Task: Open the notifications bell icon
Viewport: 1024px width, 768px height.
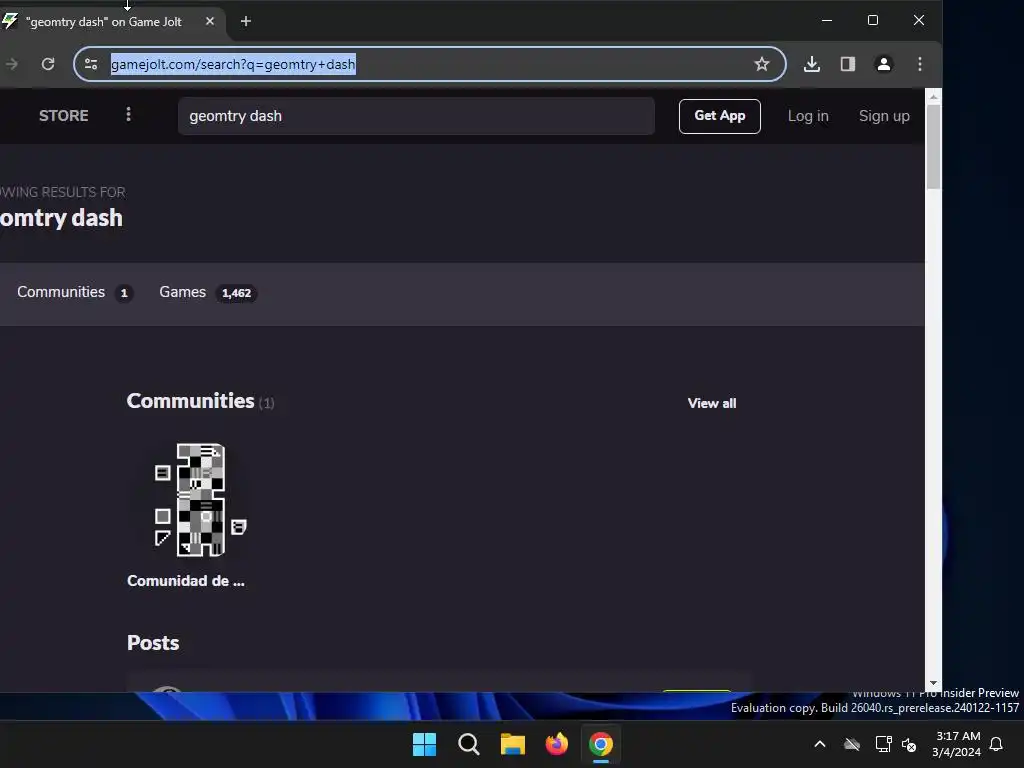Action: click(996, 744)
